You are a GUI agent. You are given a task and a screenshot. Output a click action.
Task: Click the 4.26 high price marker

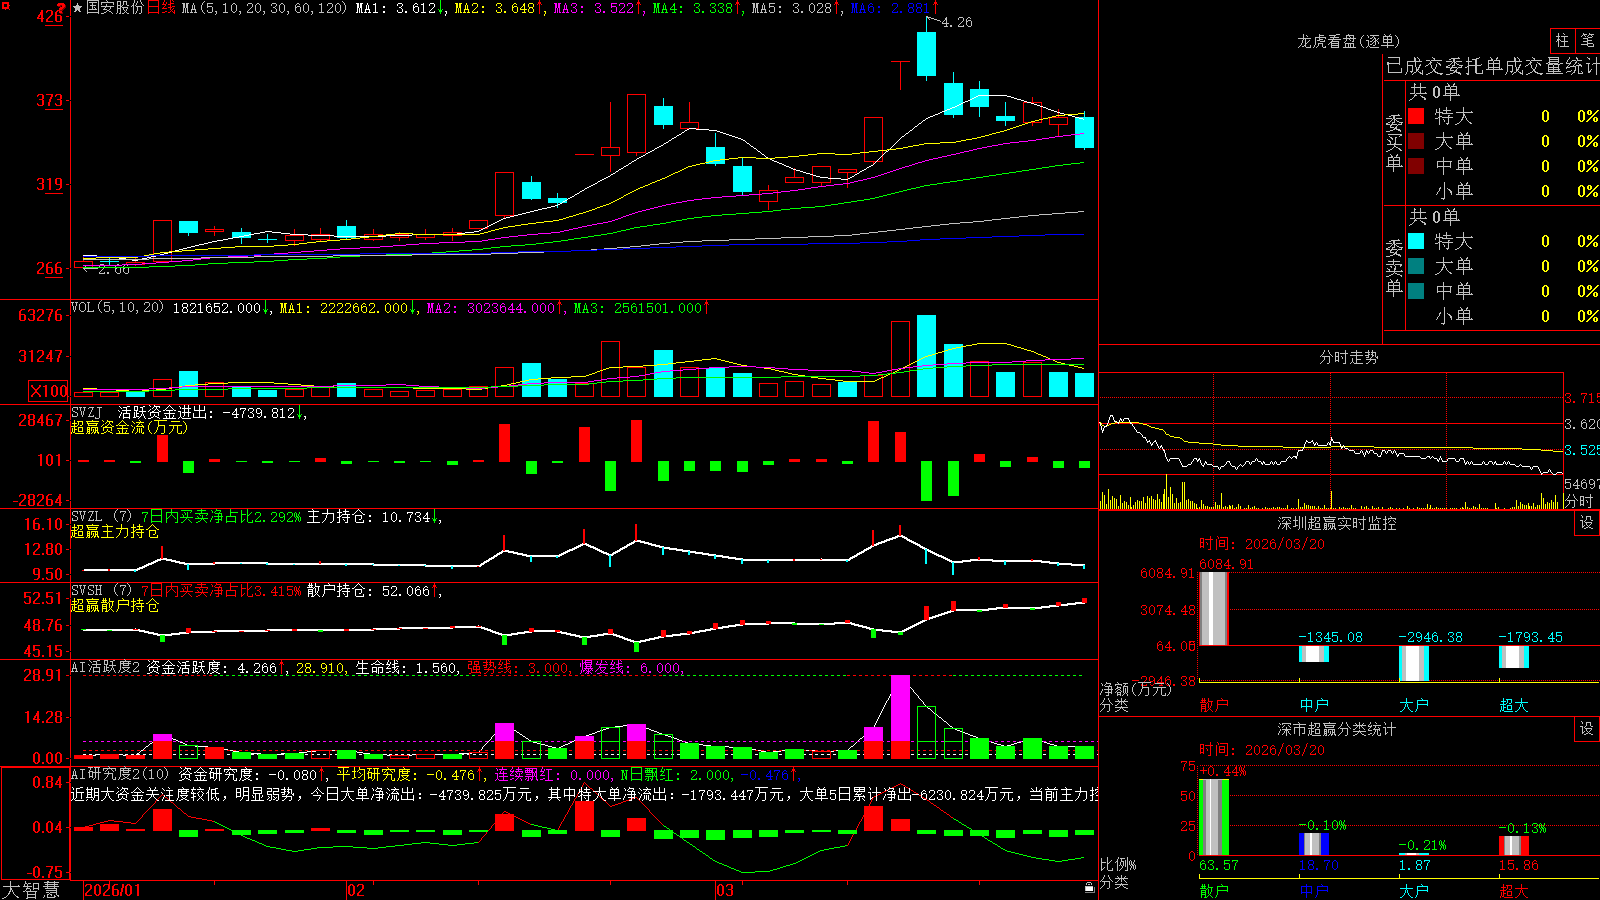(x=957, y=22)
